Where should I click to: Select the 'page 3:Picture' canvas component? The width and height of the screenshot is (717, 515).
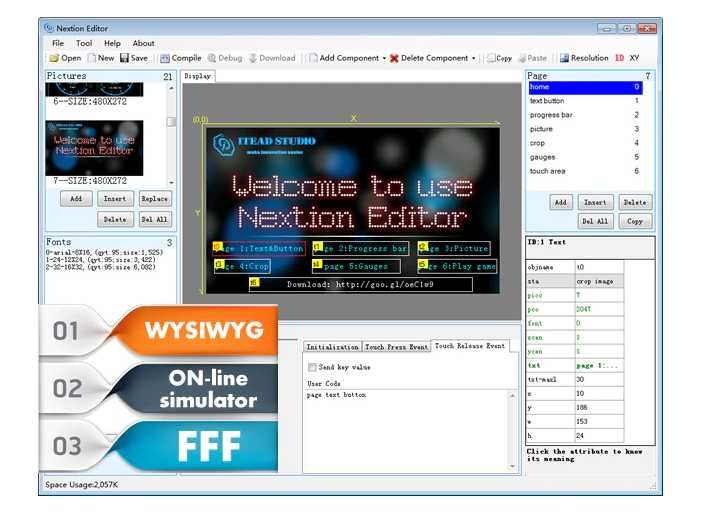click(x=454, y=248)
